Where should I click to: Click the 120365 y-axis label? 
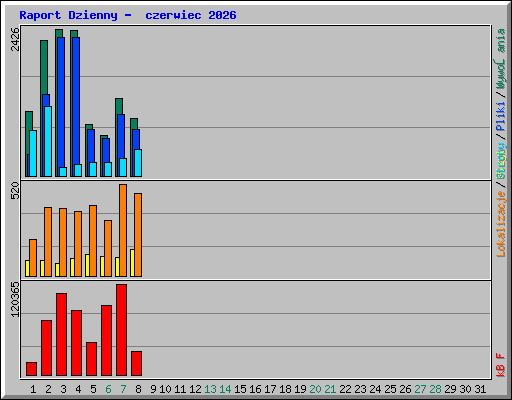point(15,299)
